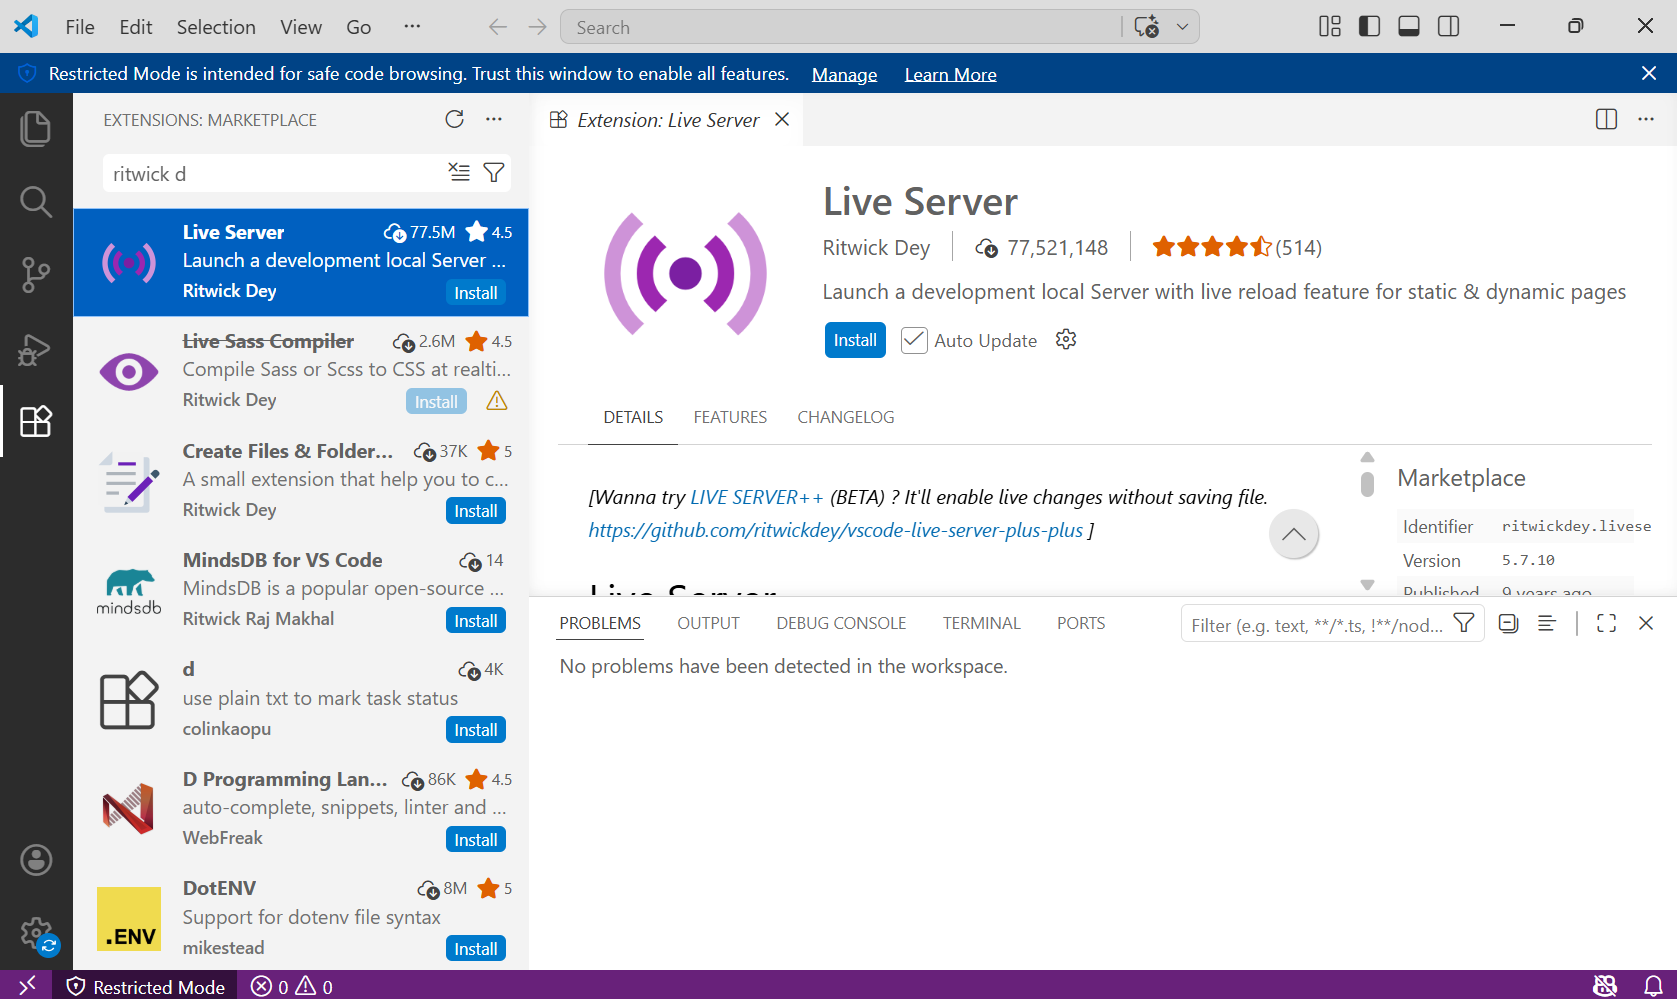
Task: Select the Extensions view icon
Action: [36, 421]
